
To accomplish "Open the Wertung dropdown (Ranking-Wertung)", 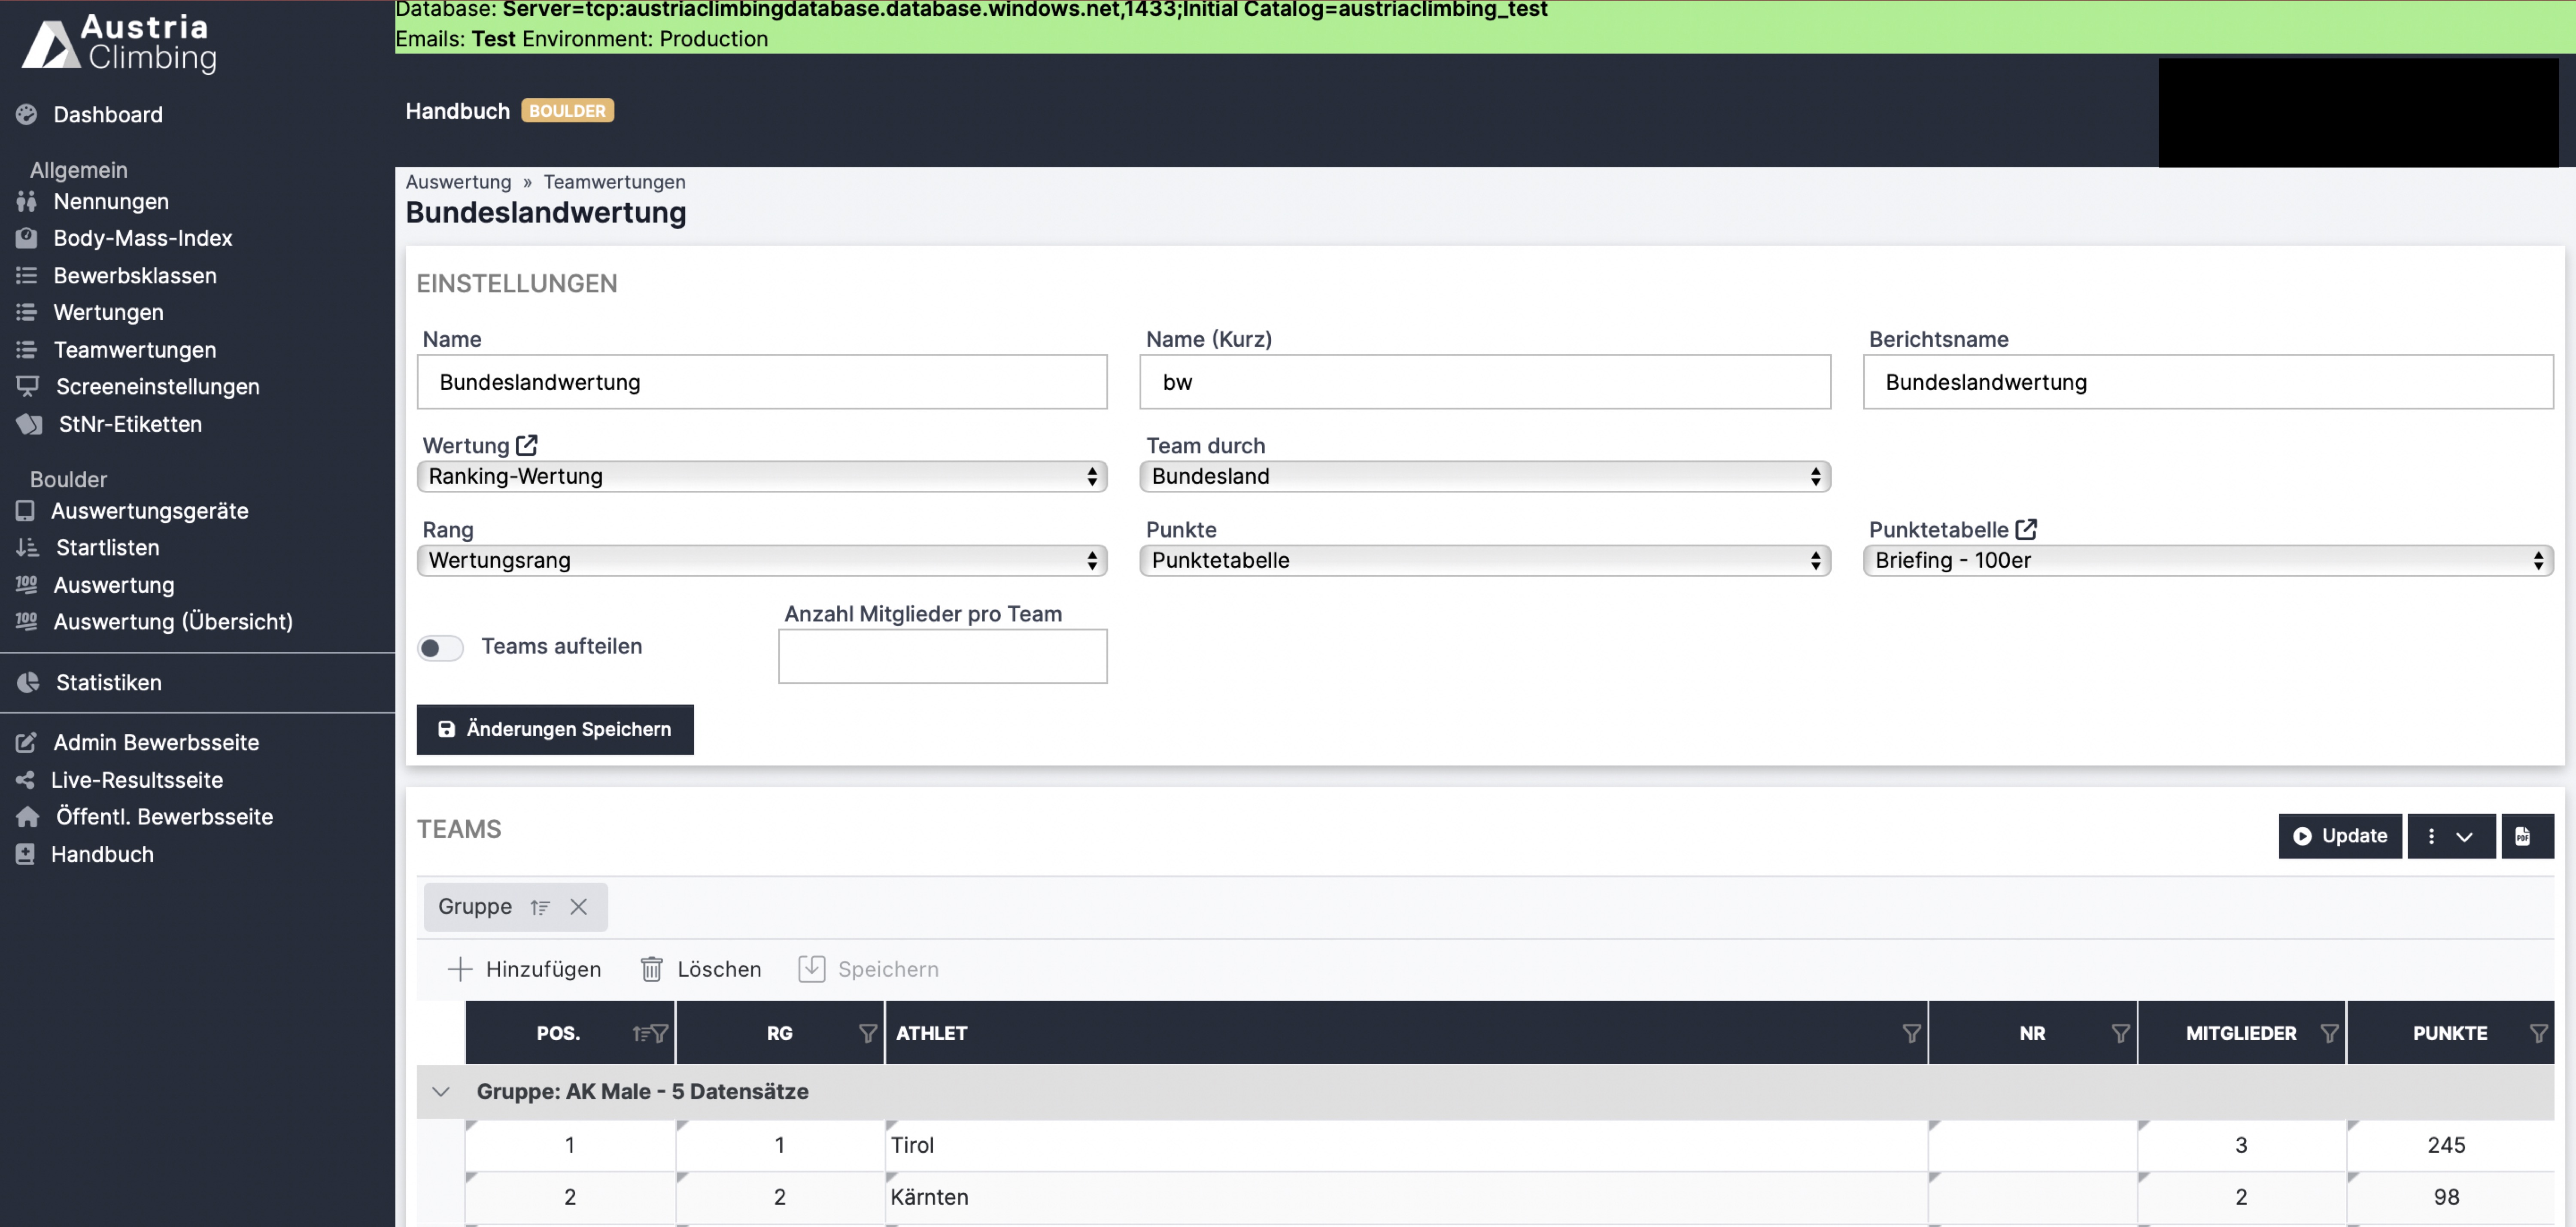I will pyautogui.click(x=761, y=476).
